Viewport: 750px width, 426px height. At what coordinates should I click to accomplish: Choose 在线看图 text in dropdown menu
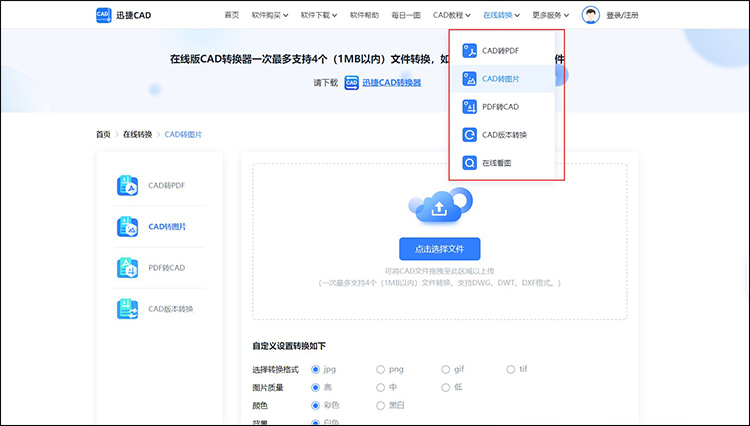(496, 163)
